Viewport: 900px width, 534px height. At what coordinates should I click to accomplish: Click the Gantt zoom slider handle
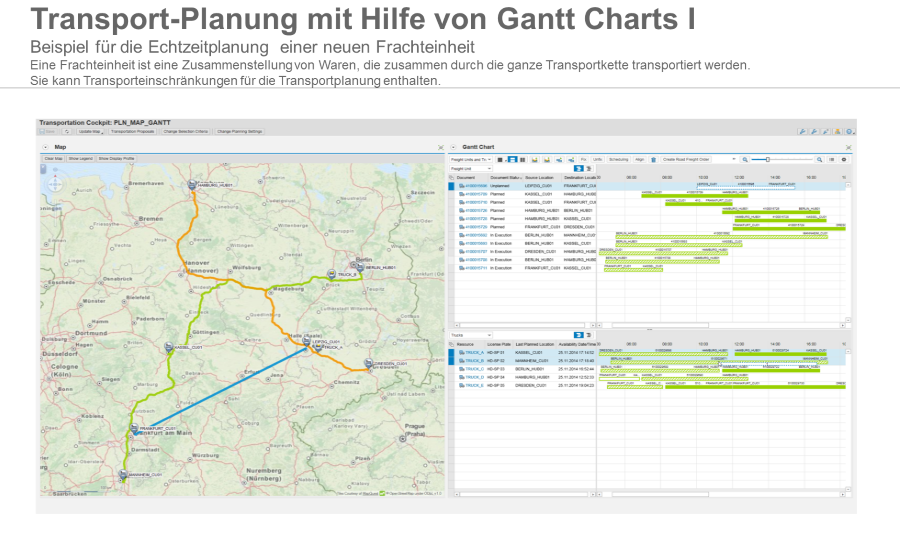click(x=767, y=159)
